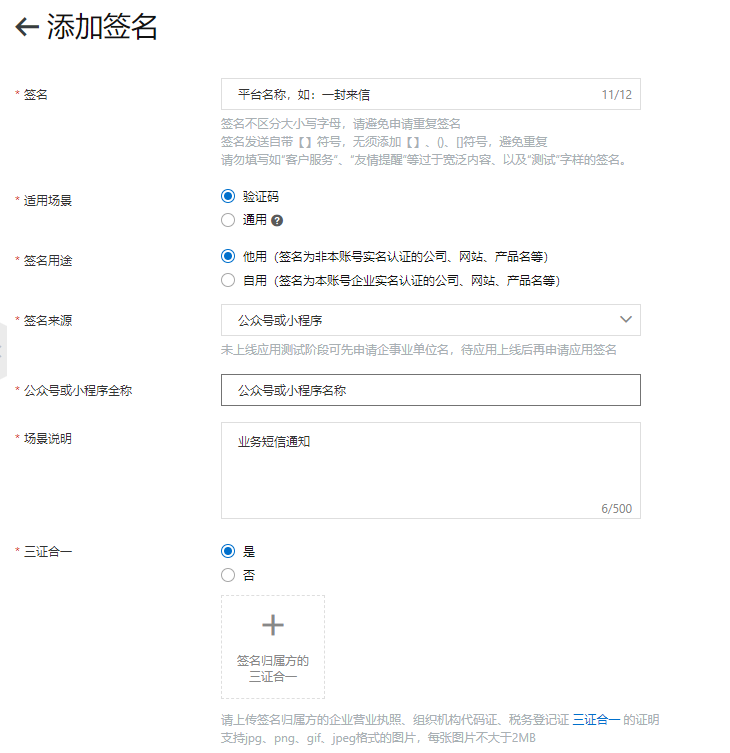Viewport: 730px width, 753px height.
Task: Click the 验证码 option label text
Action: click(x=261, y=196)
